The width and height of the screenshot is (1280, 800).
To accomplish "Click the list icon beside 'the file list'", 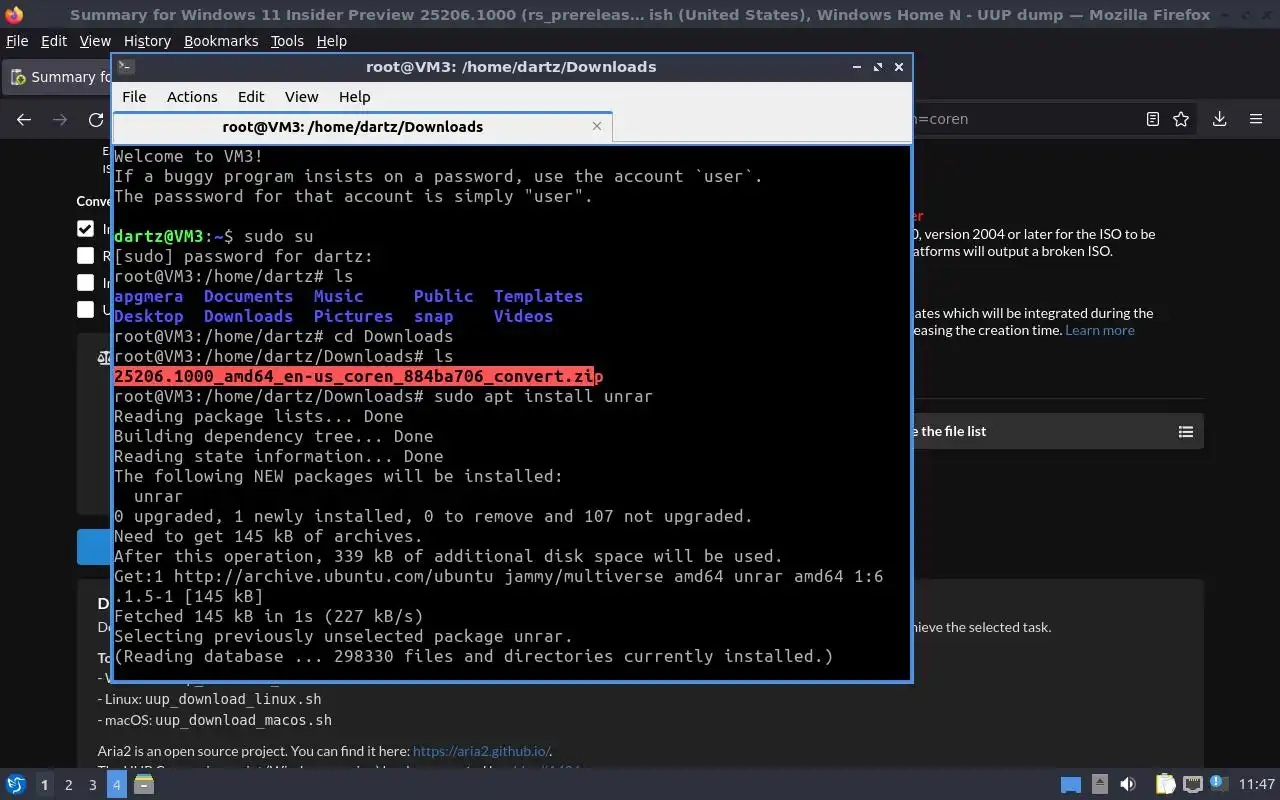I will point(1186,432).
